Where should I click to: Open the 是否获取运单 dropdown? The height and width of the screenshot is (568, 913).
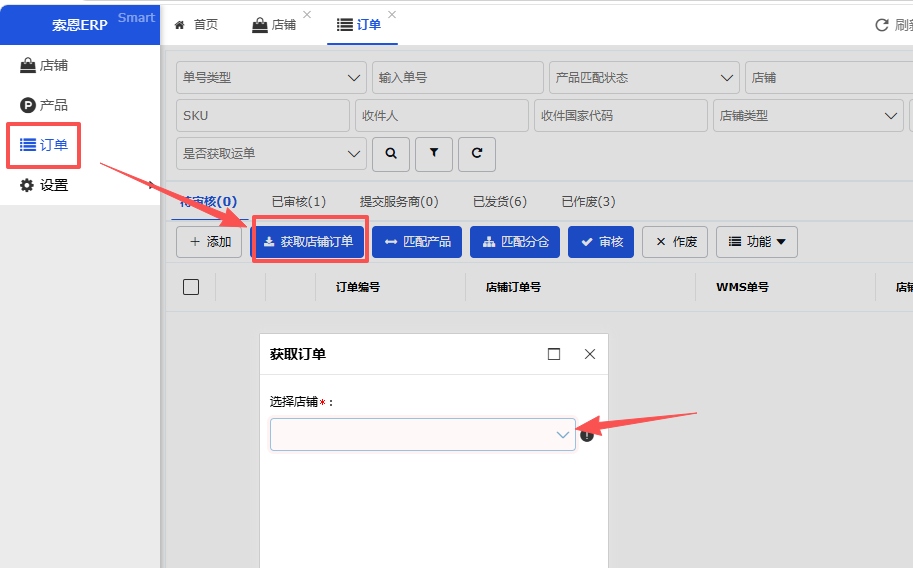pyautogui.click(x=271, y=154)
